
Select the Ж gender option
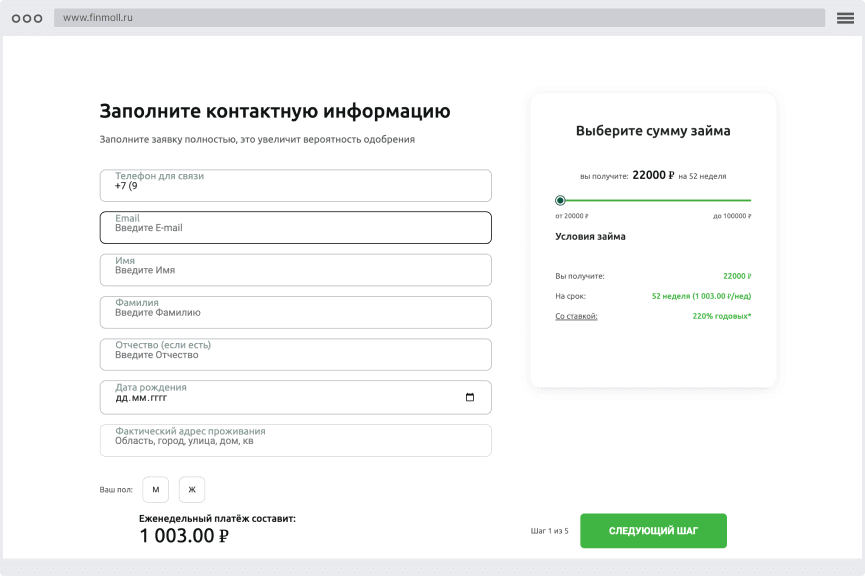[x=190, y=489]
